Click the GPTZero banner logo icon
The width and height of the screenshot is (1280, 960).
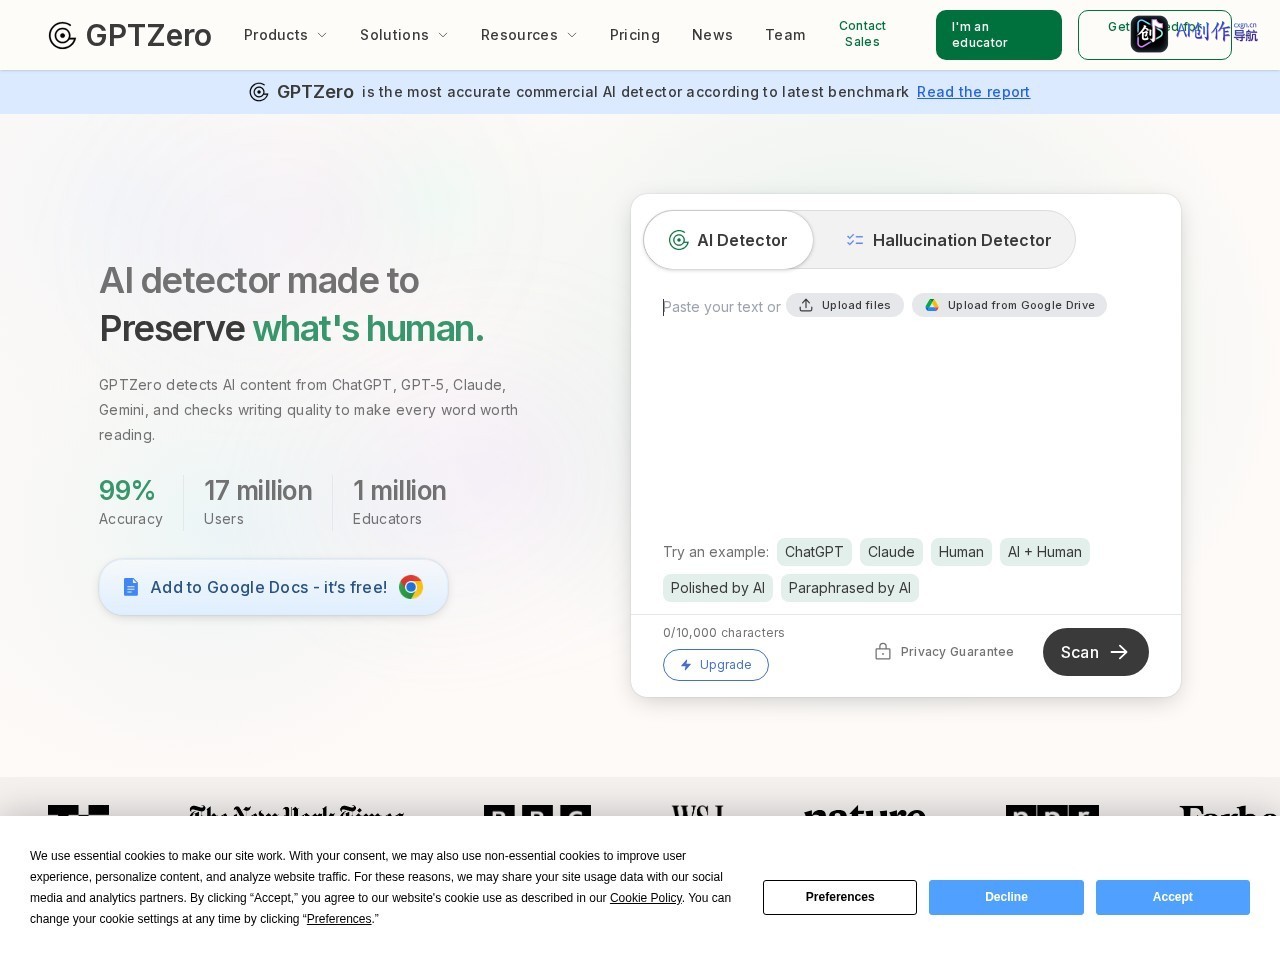click(x=259, y=92)
